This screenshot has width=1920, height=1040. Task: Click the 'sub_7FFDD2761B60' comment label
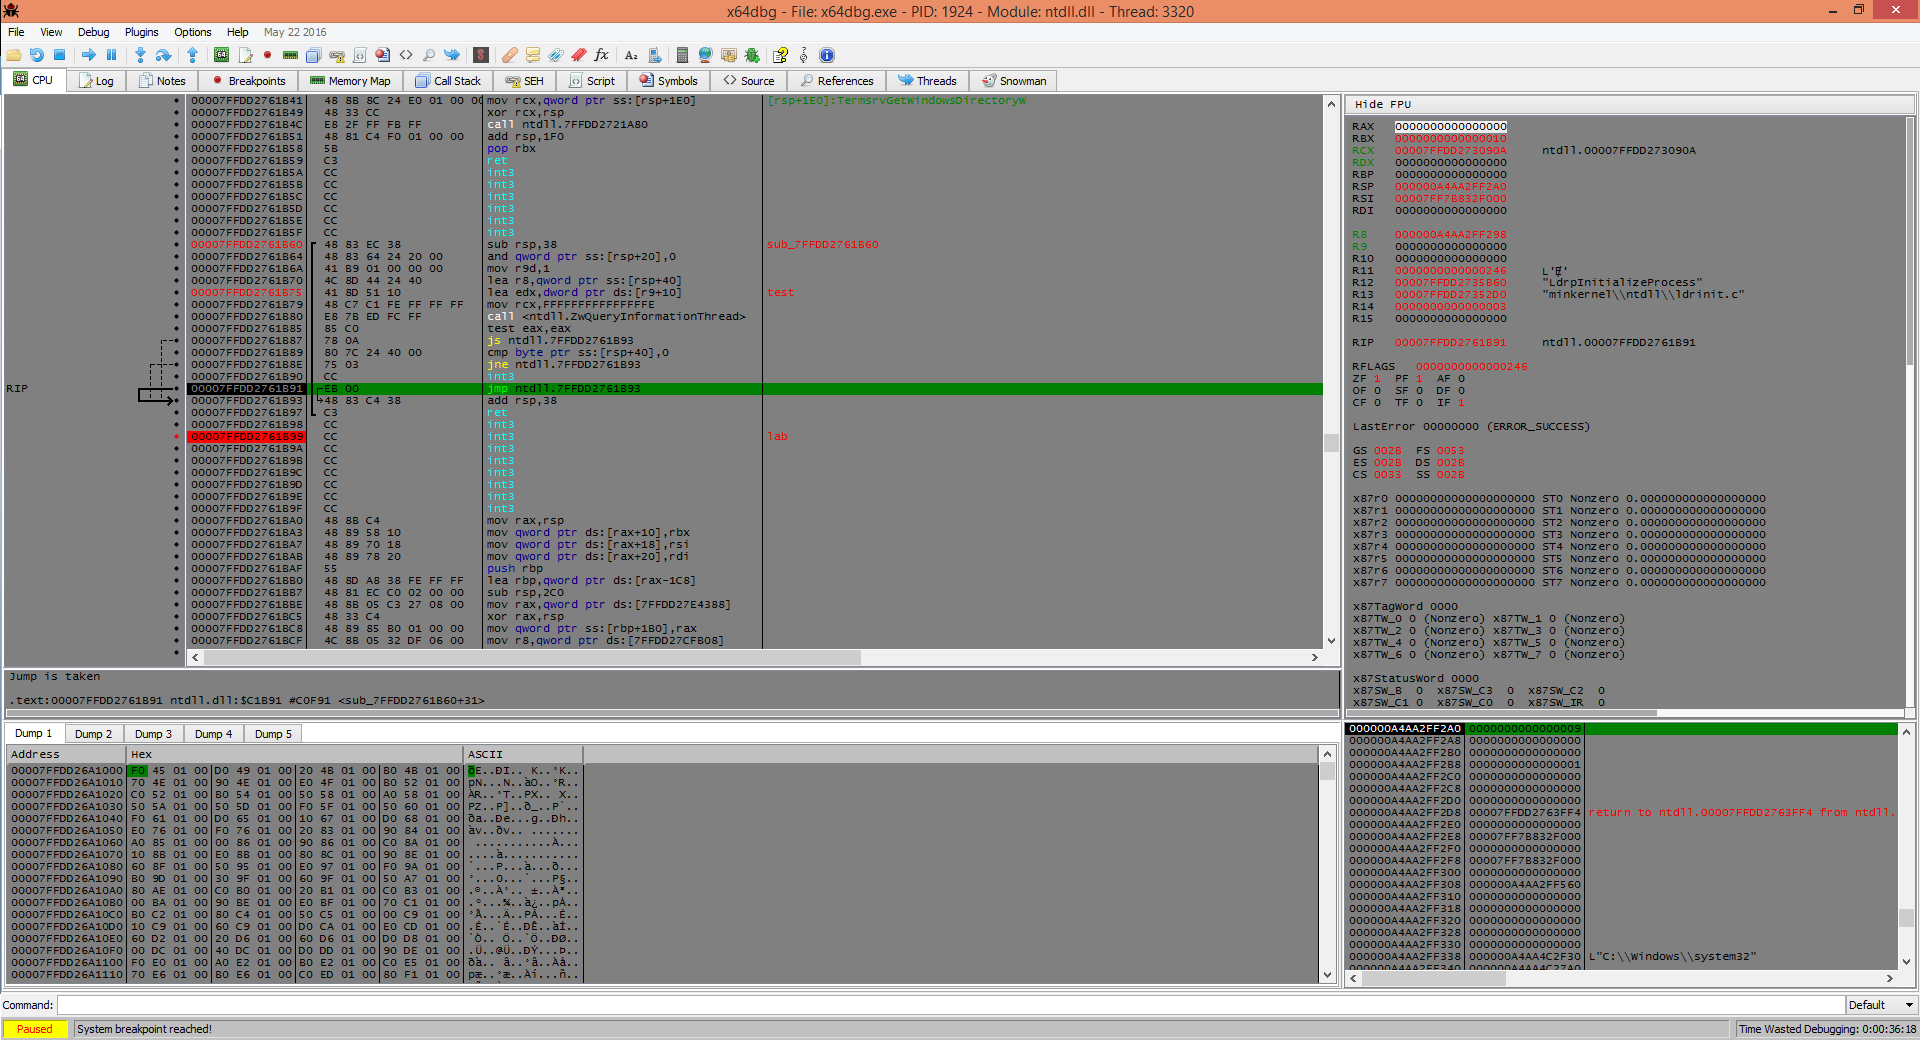(x=822, y=245)
